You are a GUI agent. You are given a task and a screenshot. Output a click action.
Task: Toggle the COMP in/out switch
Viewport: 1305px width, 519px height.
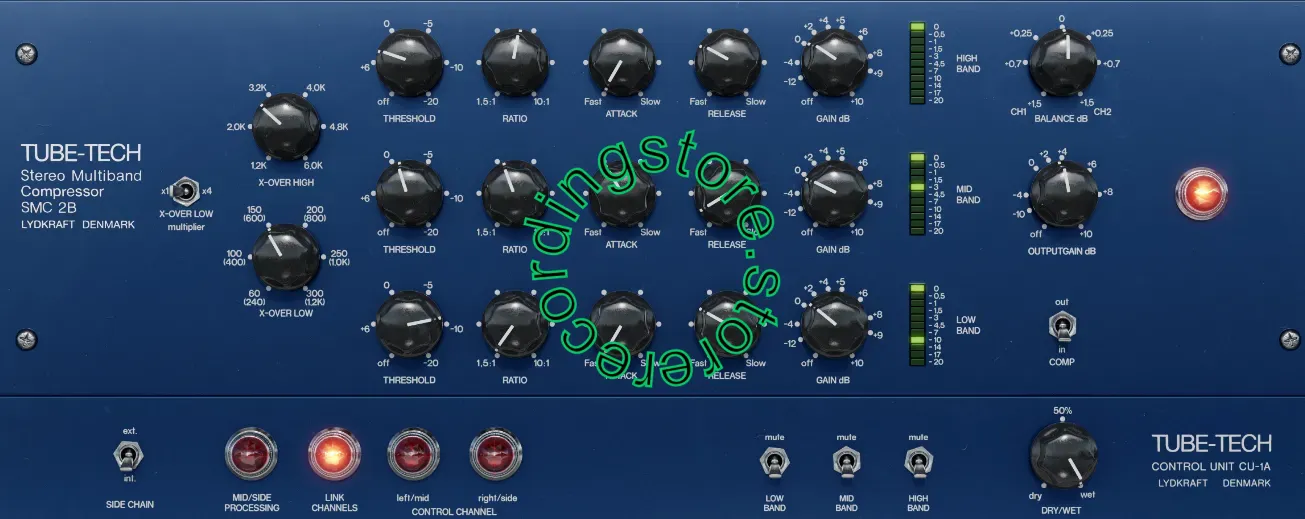tap(1062, 327)
